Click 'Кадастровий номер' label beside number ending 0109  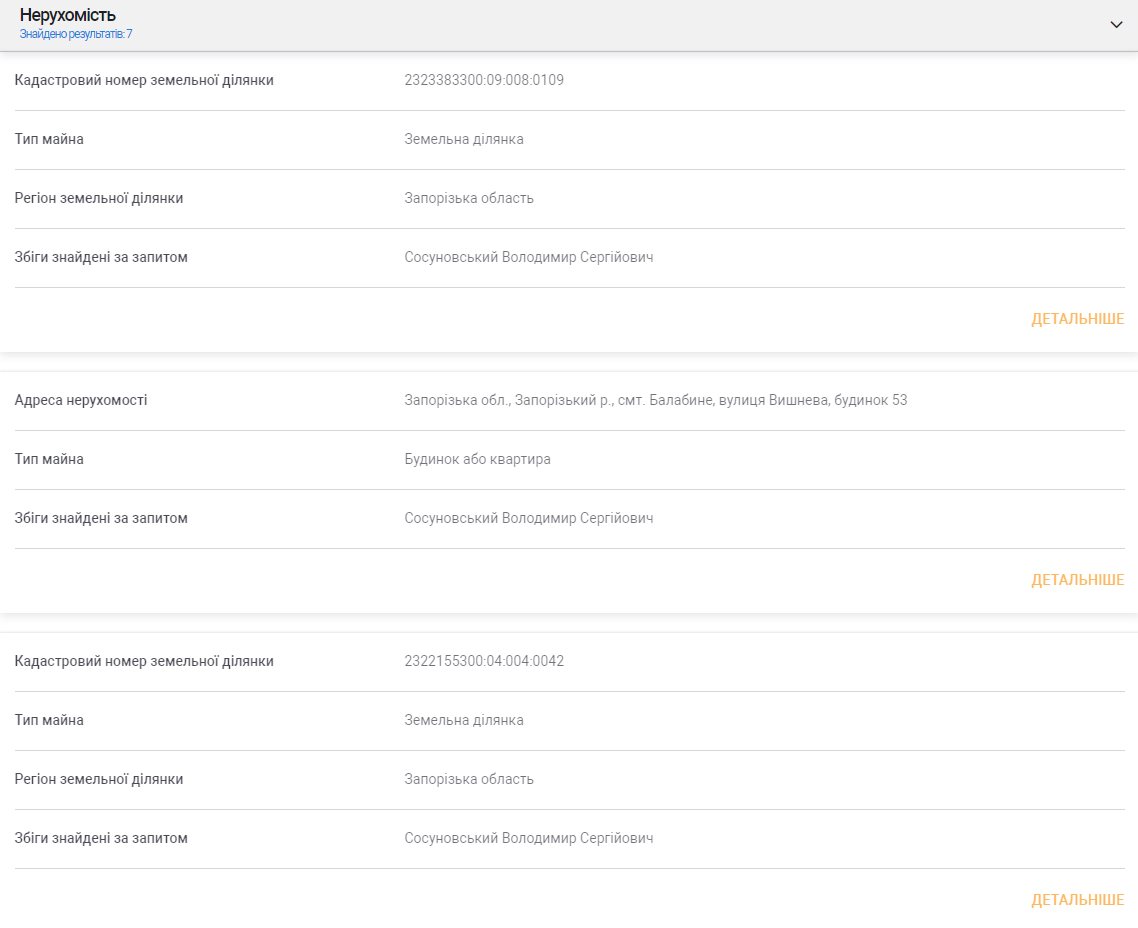144,80
